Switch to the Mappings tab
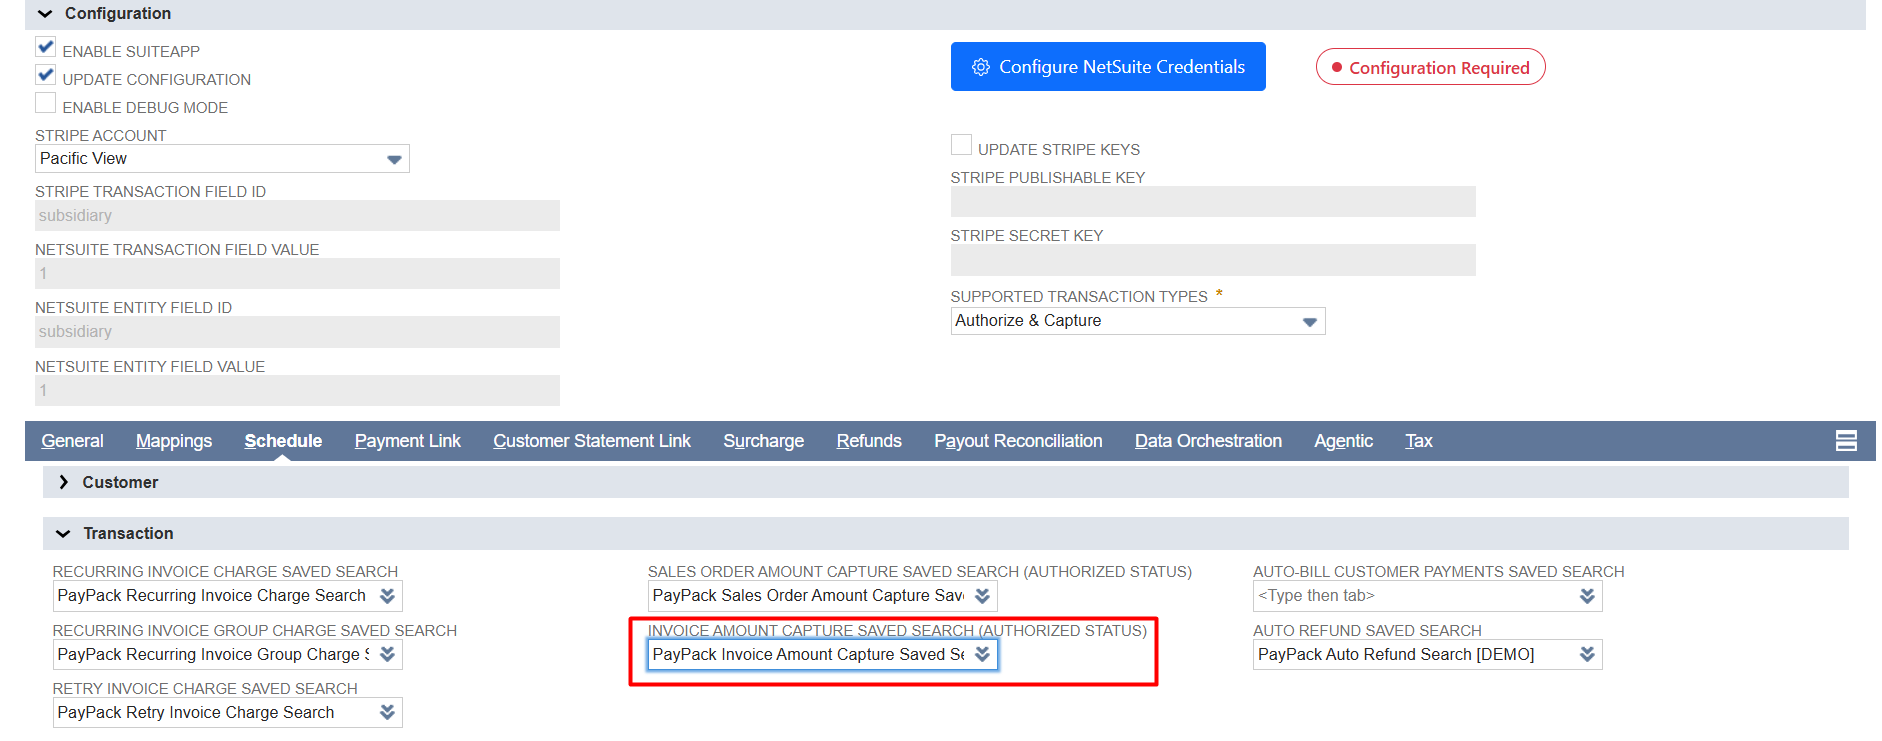Viewport: 1882px width, 741px height. click(174, 441)
